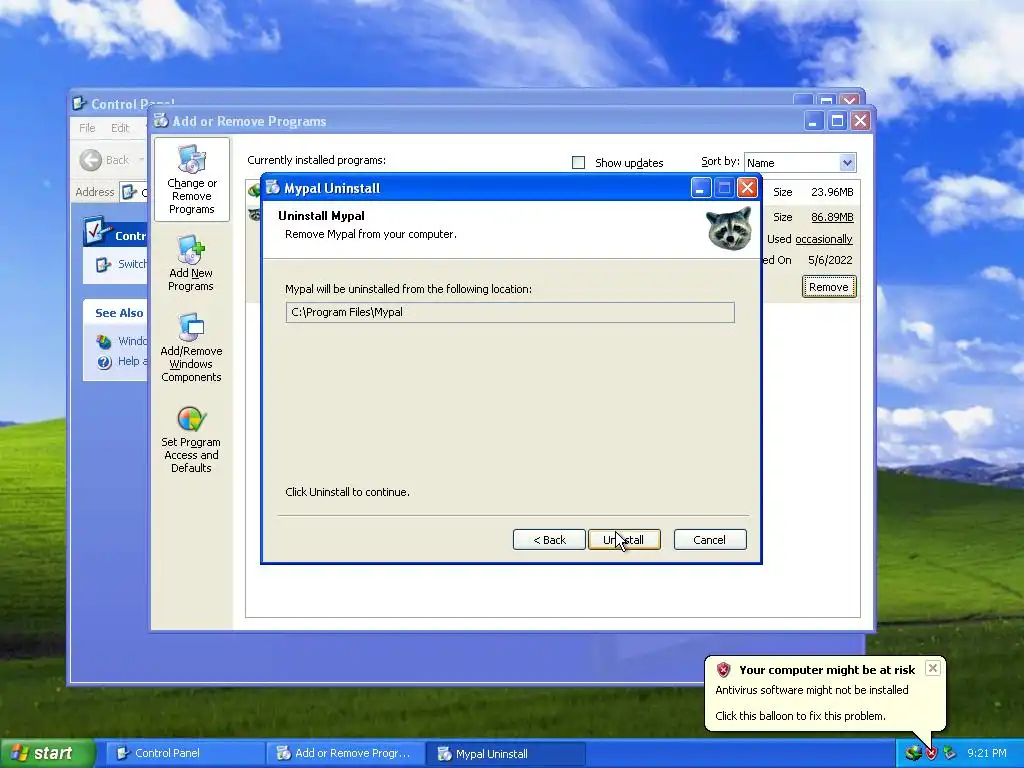Screen dimensions: 1024x768
Task: Click the Start button
Action: [46, 754]
